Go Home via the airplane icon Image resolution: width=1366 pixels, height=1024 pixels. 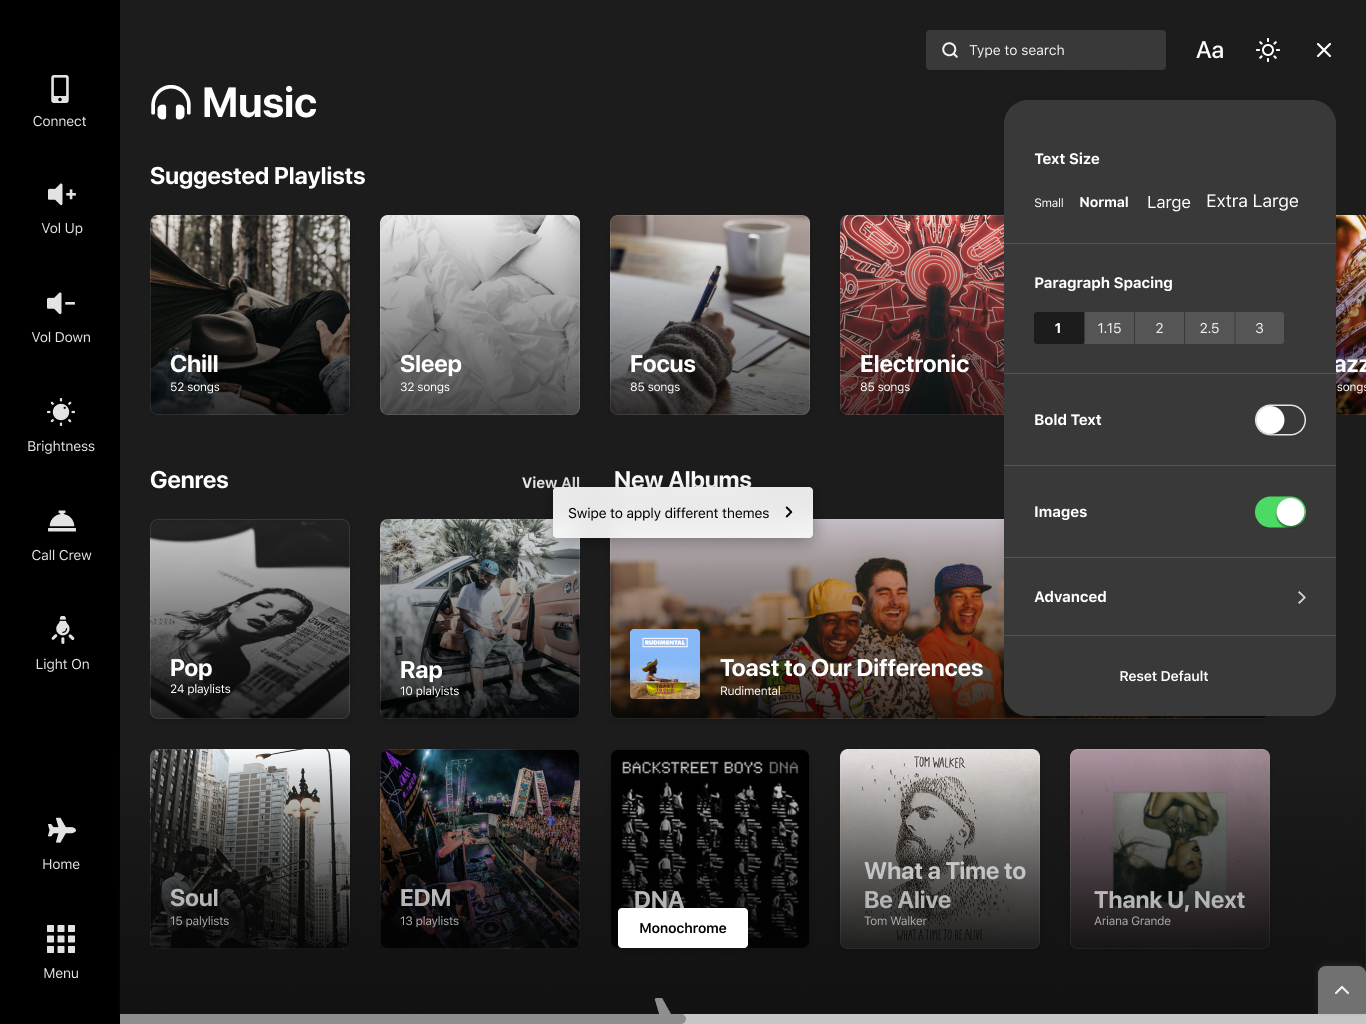tap(61, 830)
